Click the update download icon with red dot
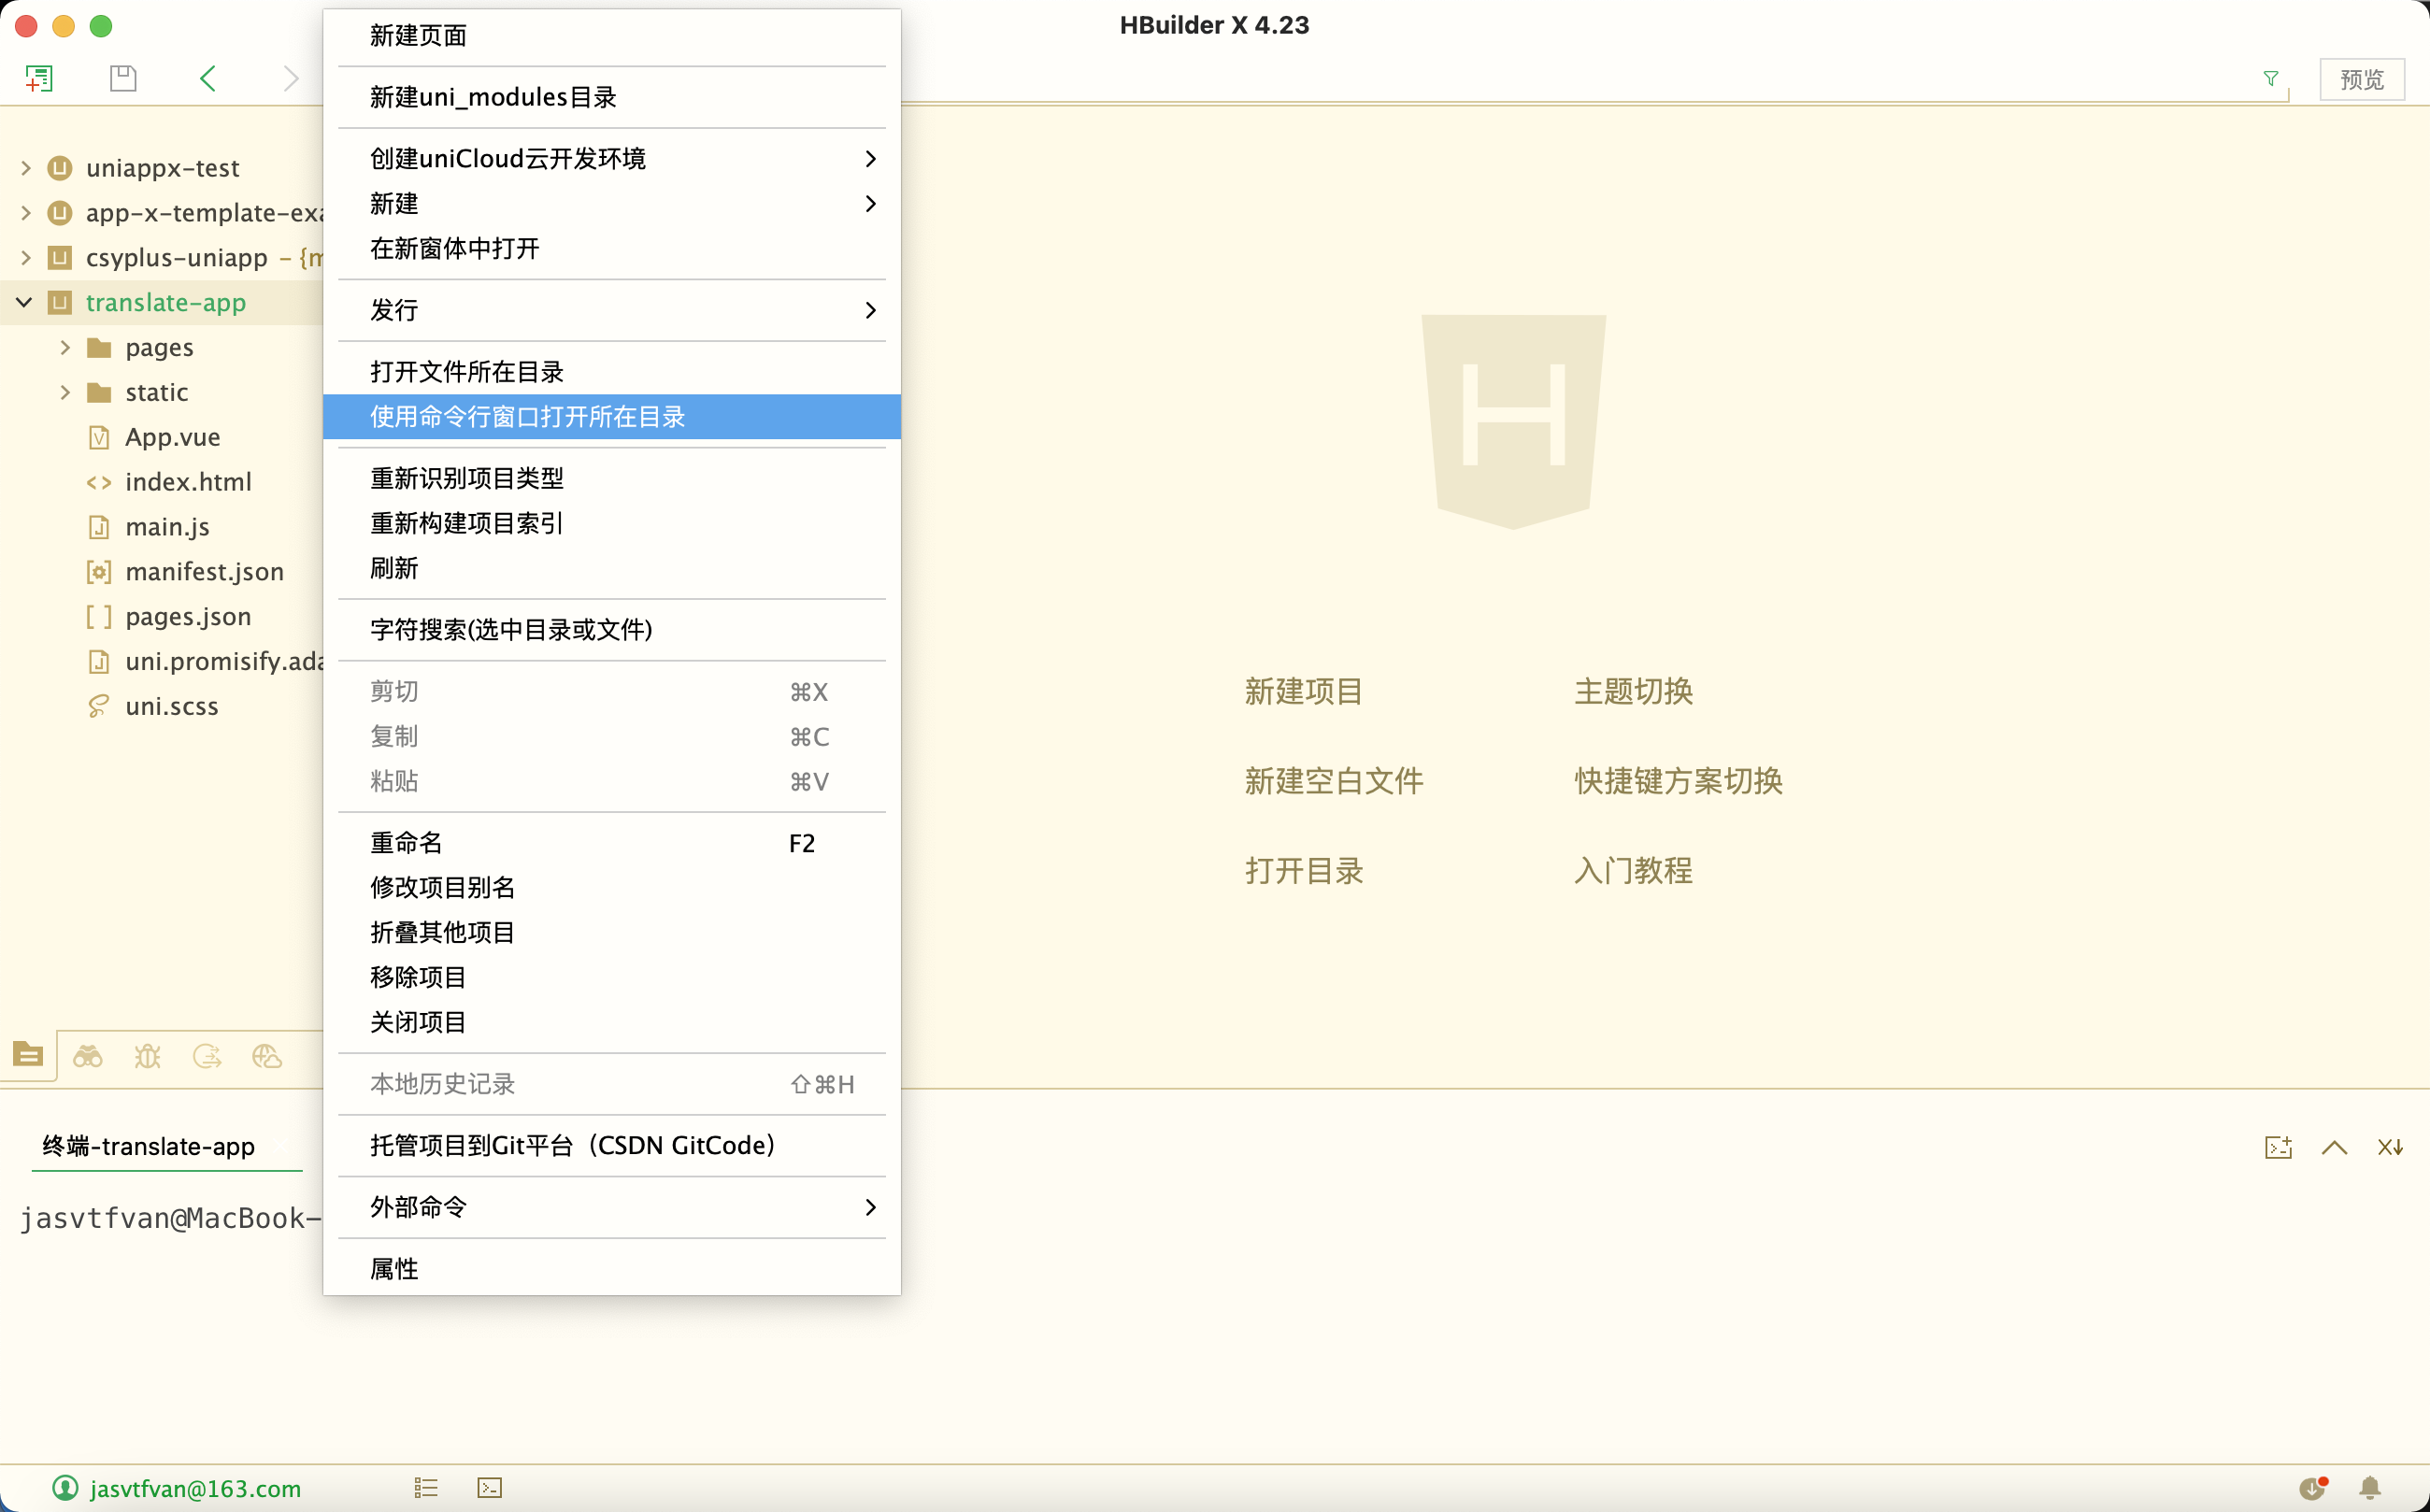 click(2314, 1488)
